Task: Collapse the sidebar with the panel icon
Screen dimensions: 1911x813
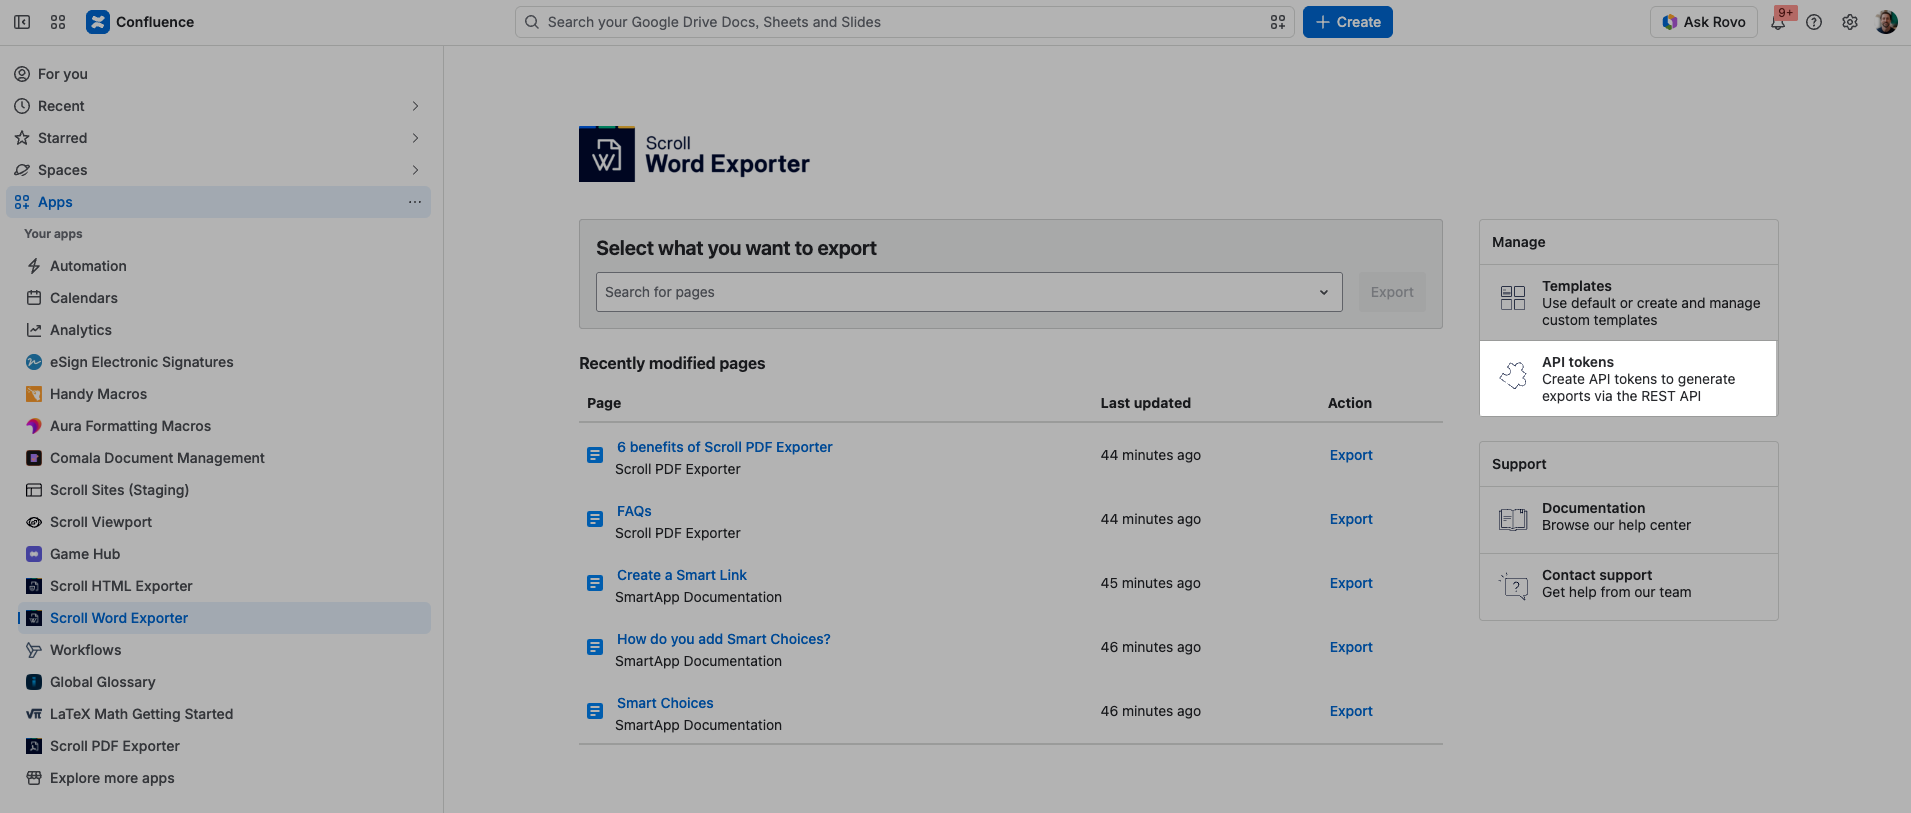Action: pyautogui.click(x=22, y=22)
